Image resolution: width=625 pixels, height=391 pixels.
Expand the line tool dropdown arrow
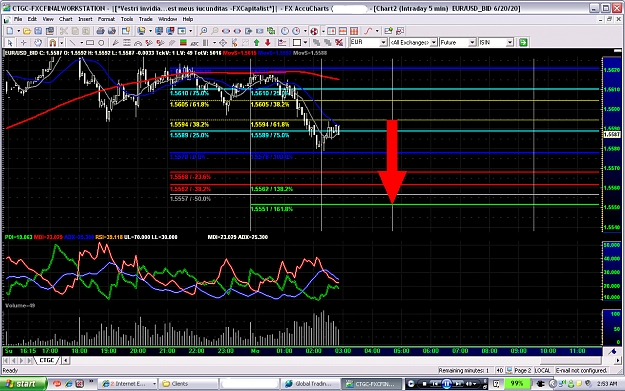pos(81,42)
